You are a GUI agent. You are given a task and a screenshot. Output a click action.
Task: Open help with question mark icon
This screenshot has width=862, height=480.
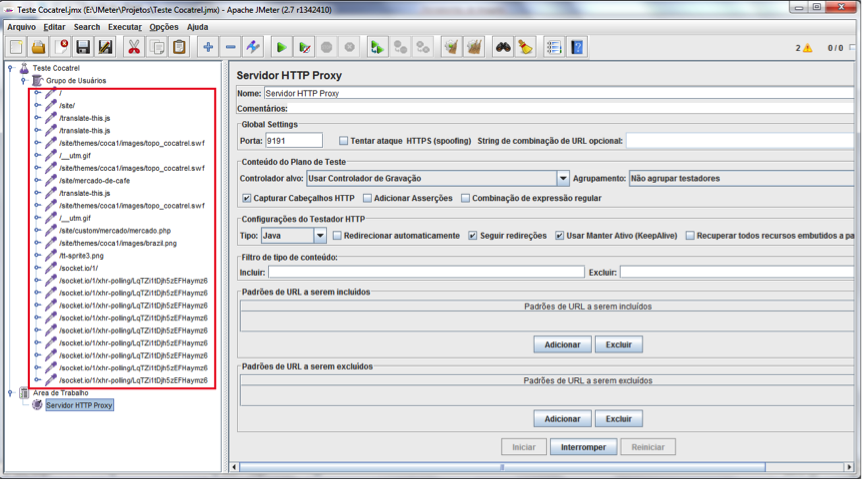[x=577, y=47]
